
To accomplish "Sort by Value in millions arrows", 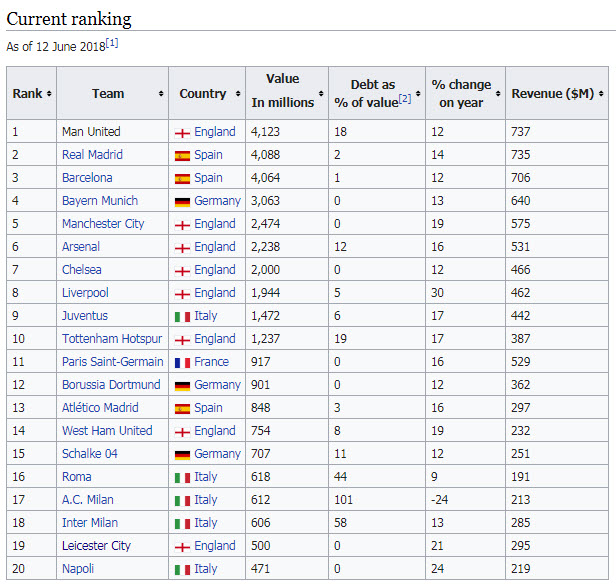I will (x=321, y=94).
